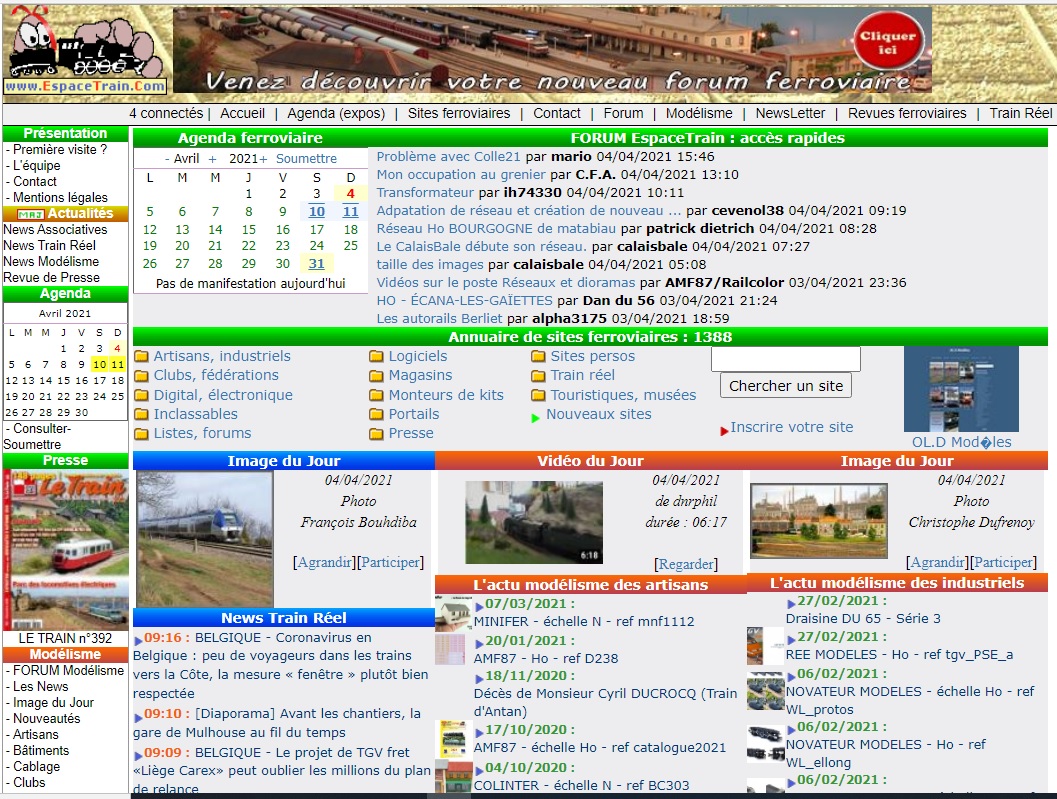Open the Le Train n°392 magazine cover

click(x=65, y=550)
